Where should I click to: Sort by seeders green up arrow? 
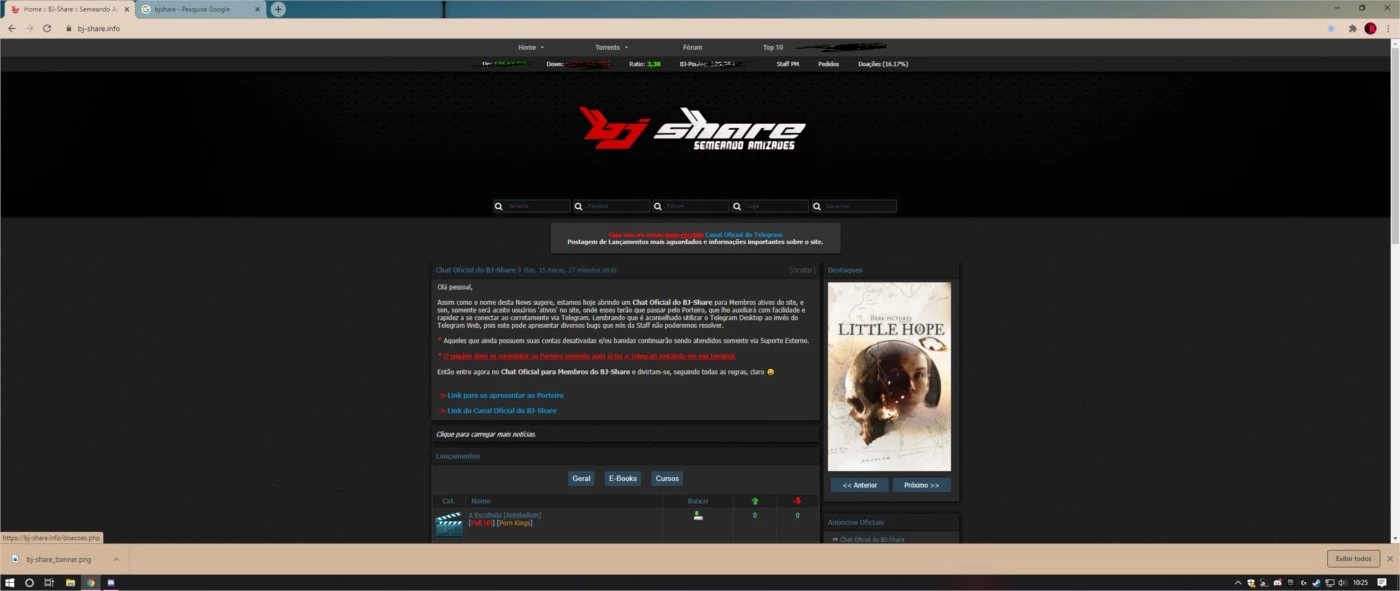pos(754,500)
